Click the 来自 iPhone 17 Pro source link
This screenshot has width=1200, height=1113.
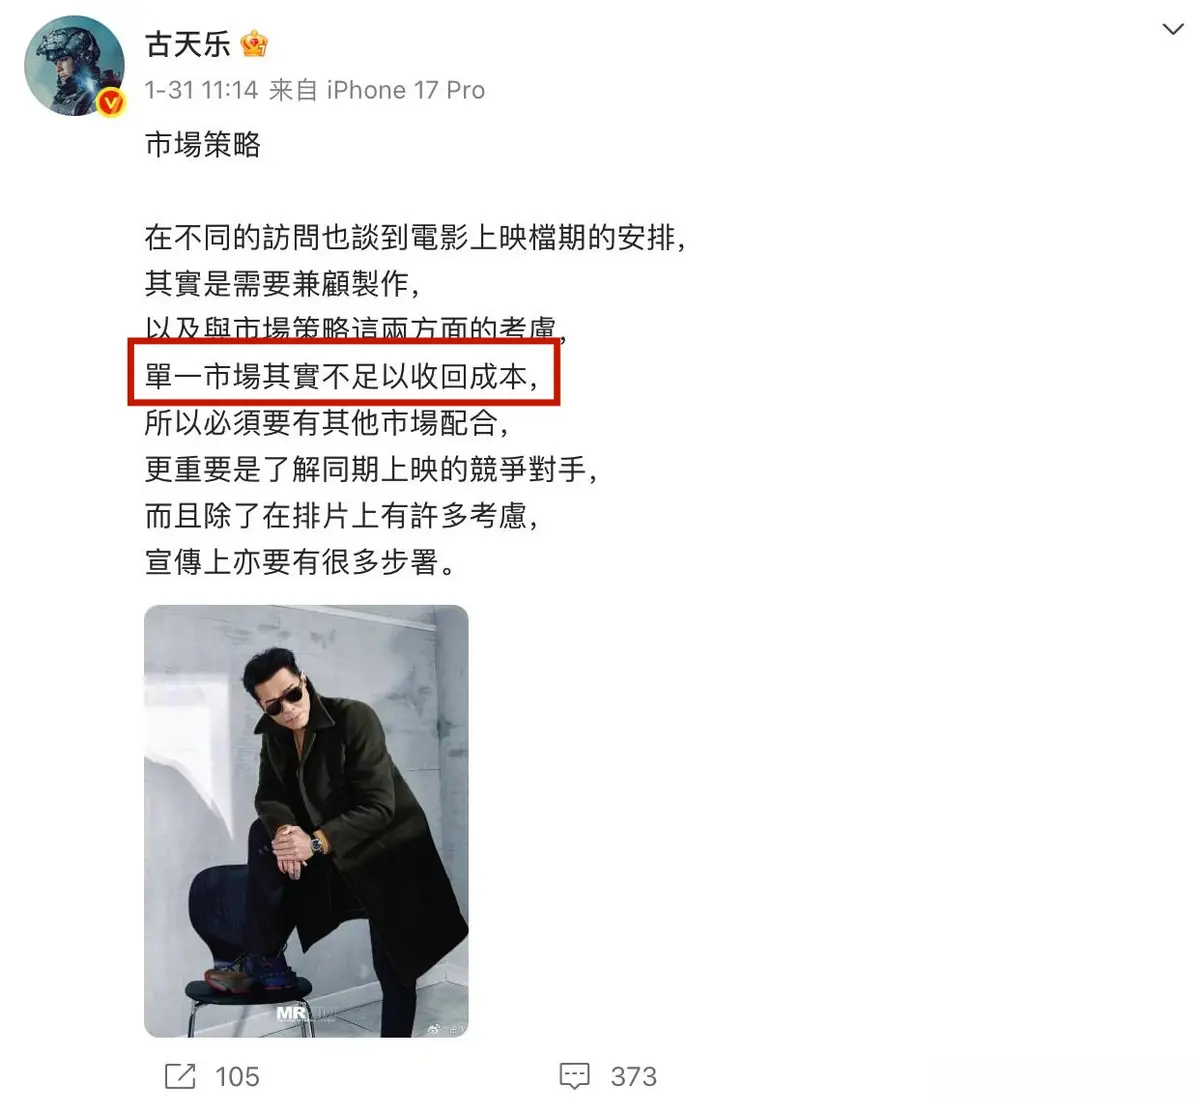tap(377, 90)
